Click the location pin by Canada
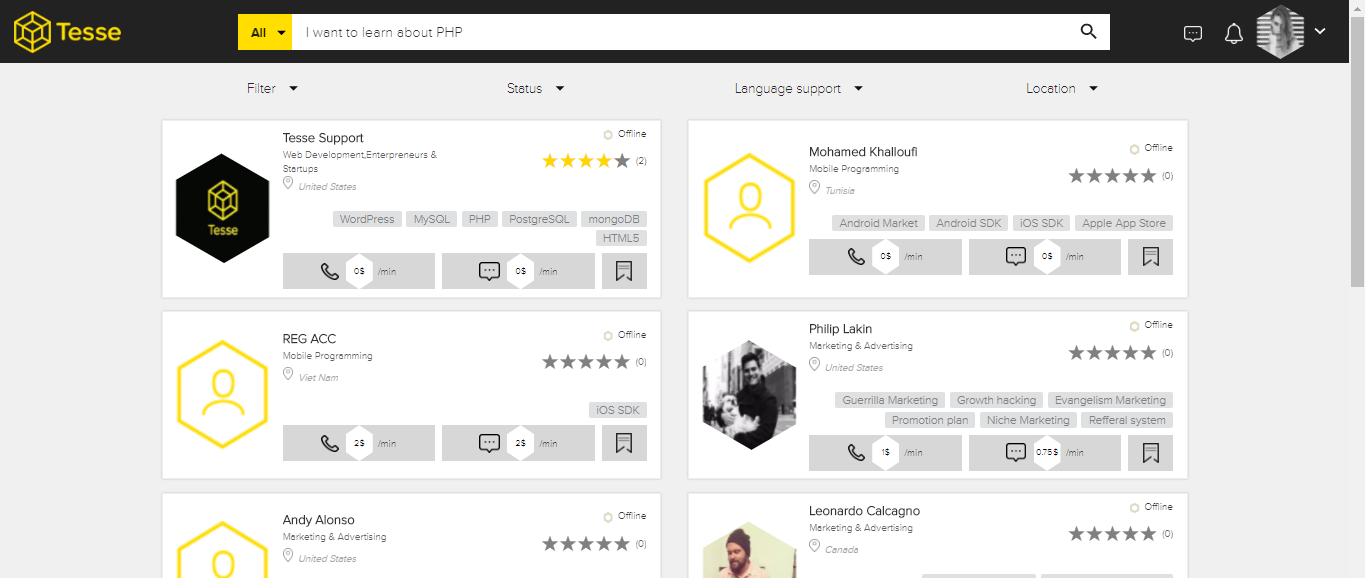The image size is (1365, 578). coord(815,547)
